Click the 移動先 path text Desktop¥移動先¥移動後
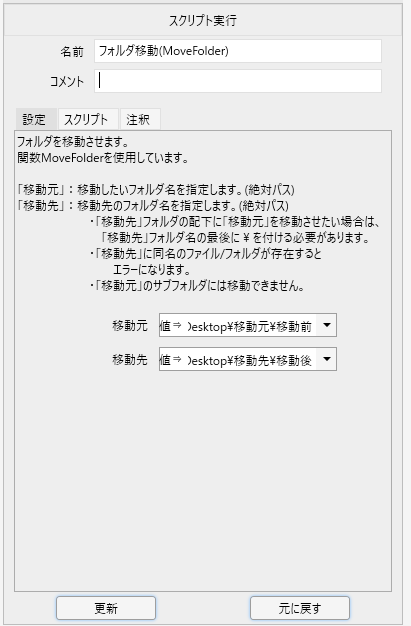411x626 pixels. click(250, 360)
